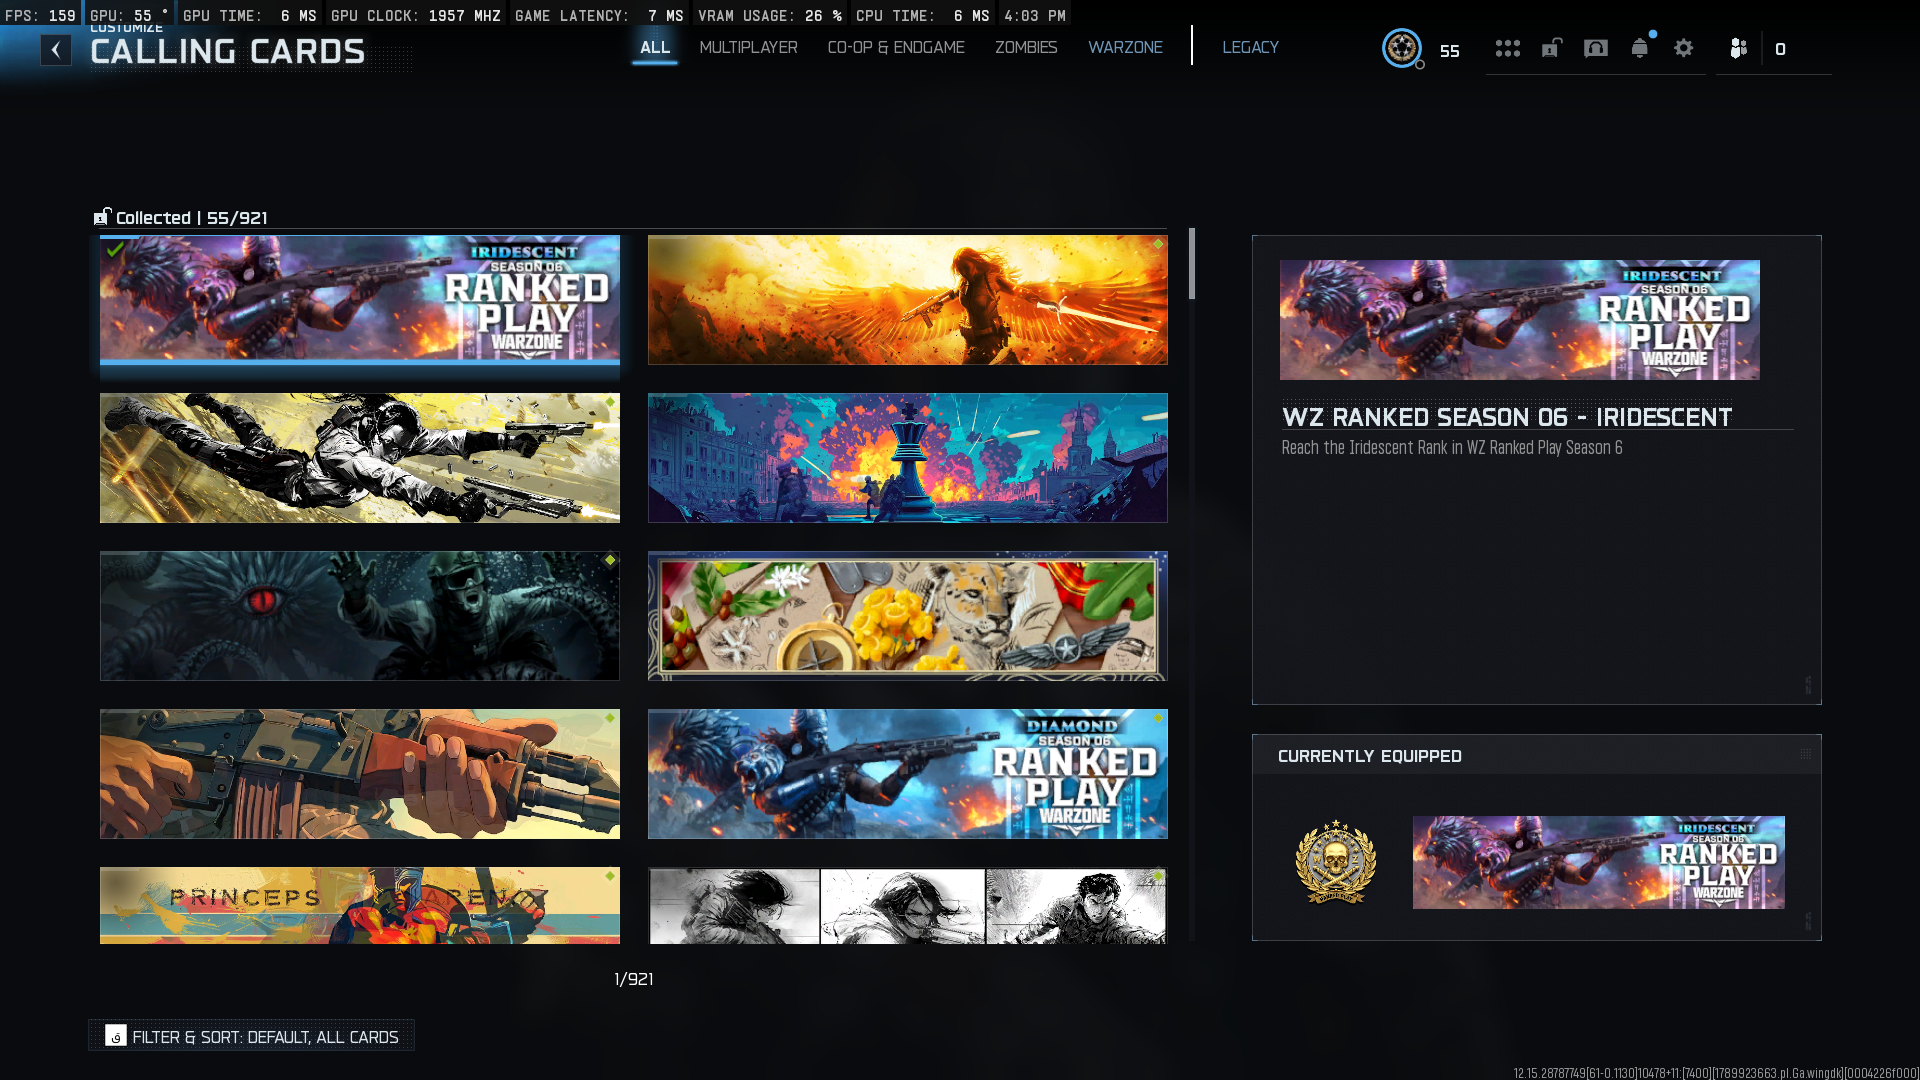
Task: Click the CURRENTLY EQUIPPED header
Action: 1369,756
